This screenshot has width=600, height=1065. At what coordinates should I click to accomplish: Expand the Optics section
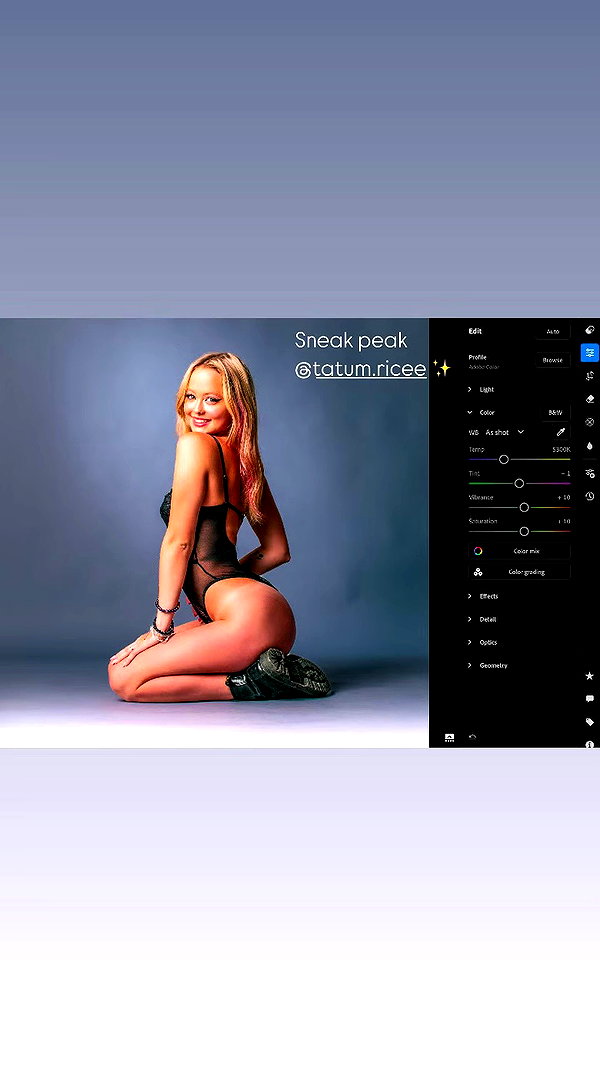(x=482, y=643)
